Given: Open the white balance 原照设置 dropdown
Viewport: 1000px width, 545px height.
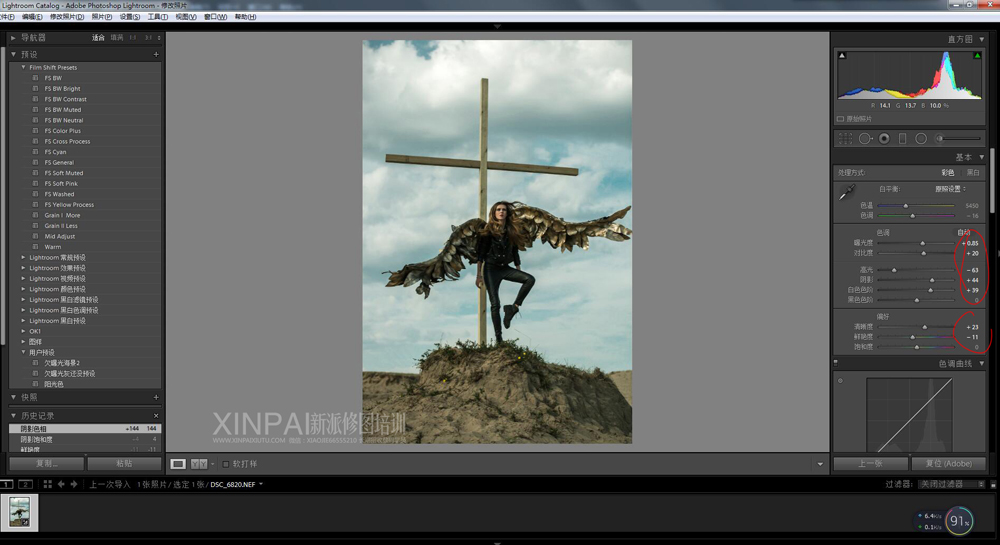Looking at the screenshot, I should [950, 189].
